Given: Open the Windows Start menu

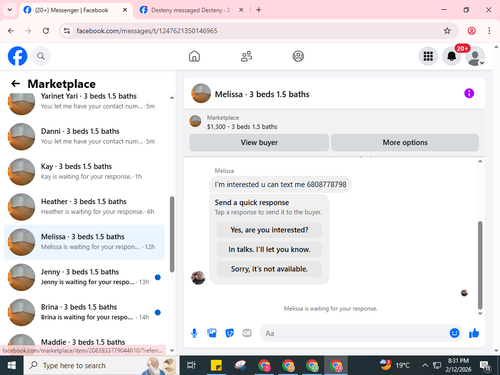Looking at the screenshot, I should (x=11, y=365).
